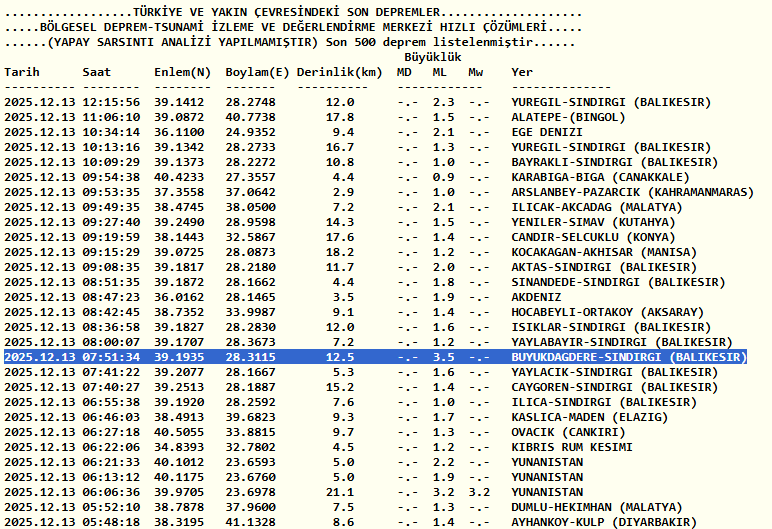The width and height of the screenshot is (772, 529).
Task: Click the 3.2 Mw value for YUNANISTAN
Action: tap(479, 492)
